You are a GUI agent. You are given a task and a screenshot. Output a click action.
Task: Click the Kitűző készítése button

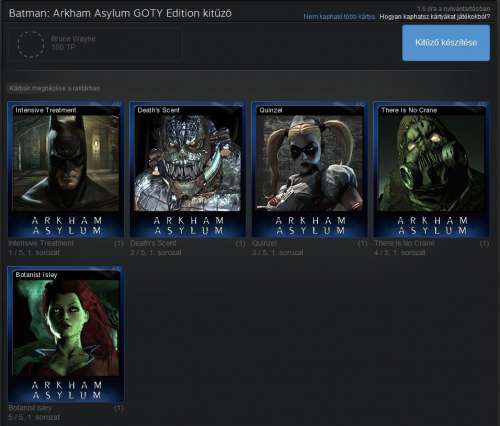point(446,43)
